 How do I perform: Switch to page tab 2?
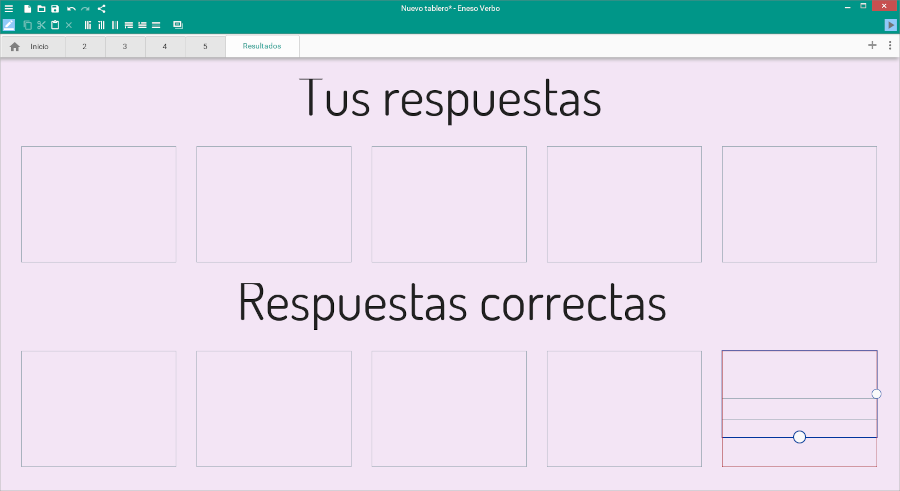pyautogui.click(x=85, y=47)
